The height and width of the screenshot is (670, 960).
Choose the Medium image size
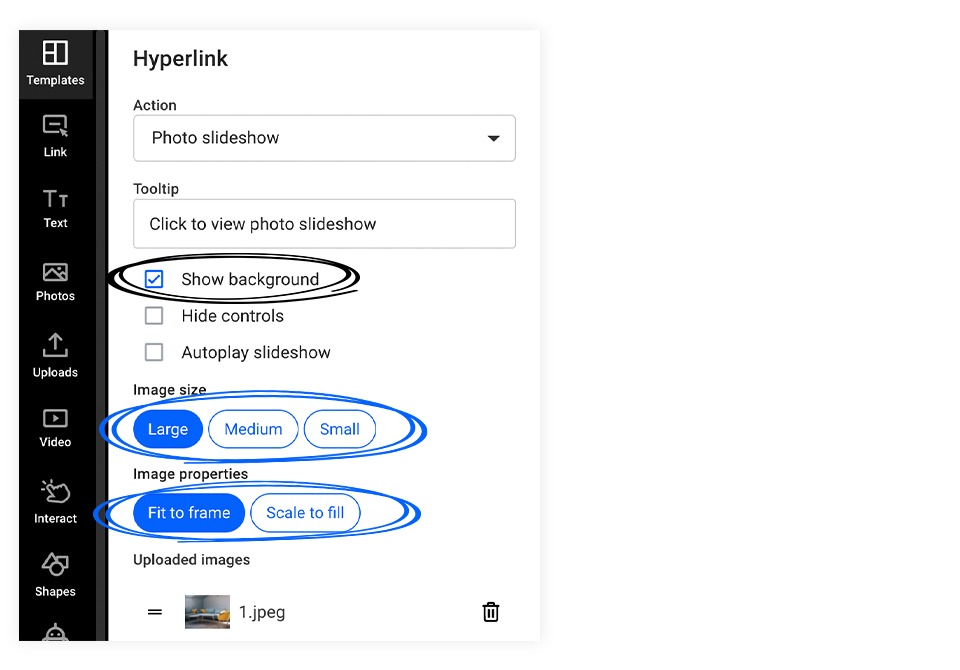point(253,429)
